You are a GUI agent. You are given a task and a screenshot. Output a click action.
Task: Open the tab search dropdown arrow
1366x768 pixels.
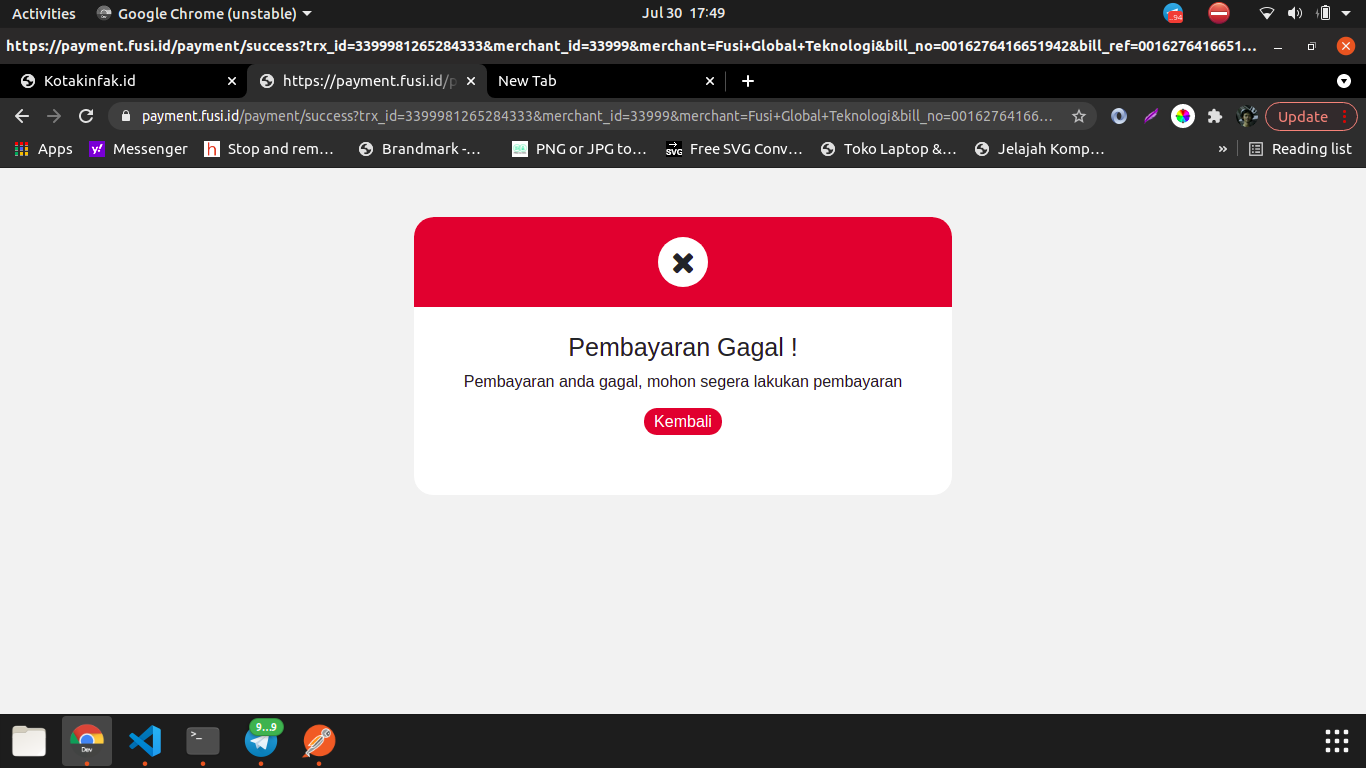pyautogui.click(x=1344, y=81)
